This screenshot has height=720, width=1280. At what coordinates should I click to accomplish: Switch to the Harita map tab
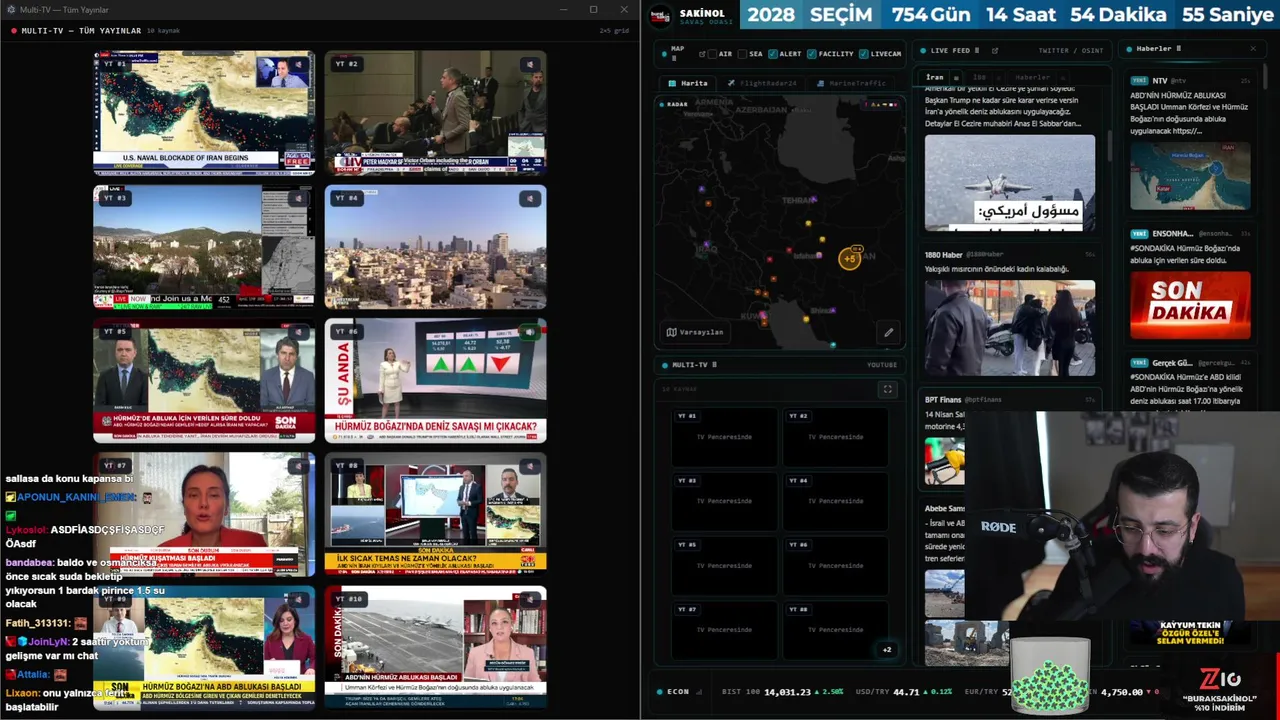click(x=688, y=83)
